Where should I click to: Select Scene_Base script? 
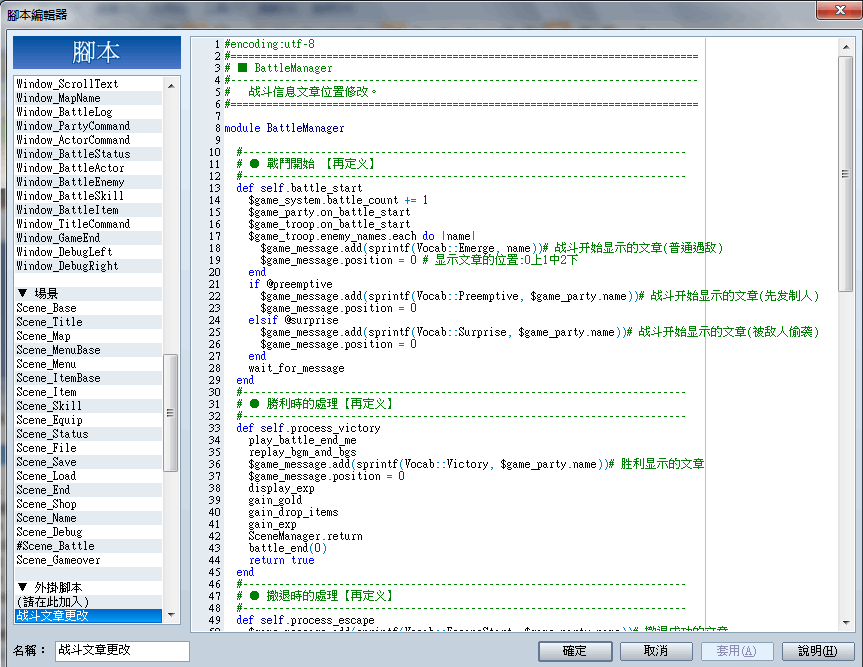pos(88,308)
